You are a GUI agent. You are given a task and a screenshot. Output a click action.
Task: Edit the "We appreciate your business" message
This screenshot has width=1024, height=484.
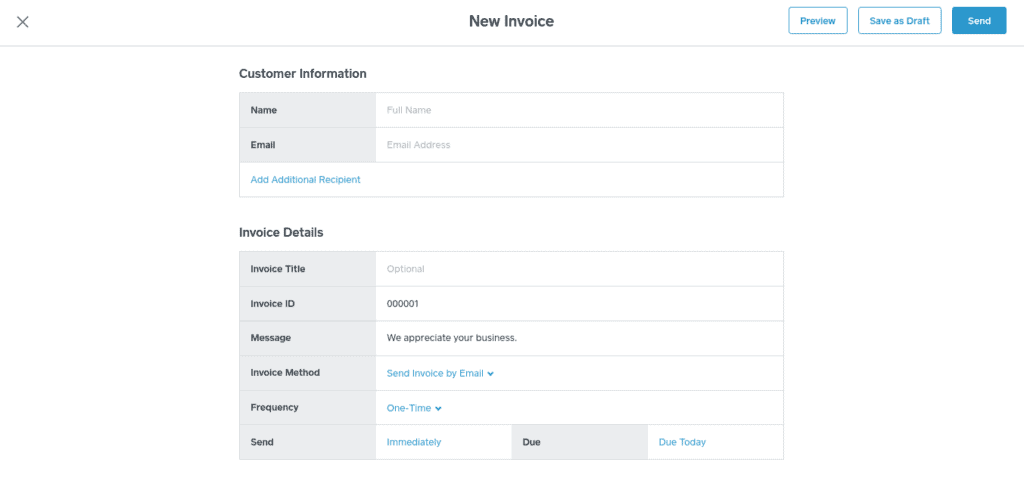[578, 338]
